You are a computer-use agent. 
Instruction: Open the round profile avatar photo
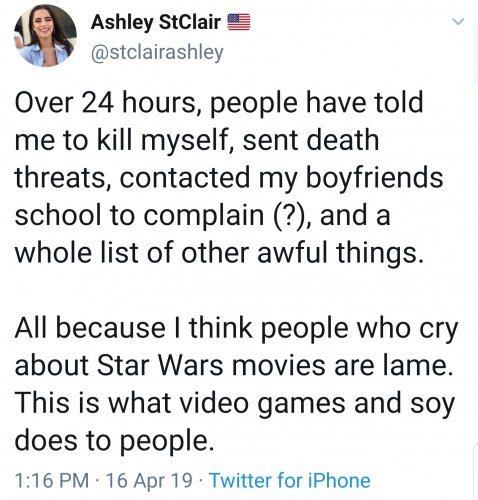[45, 36]
